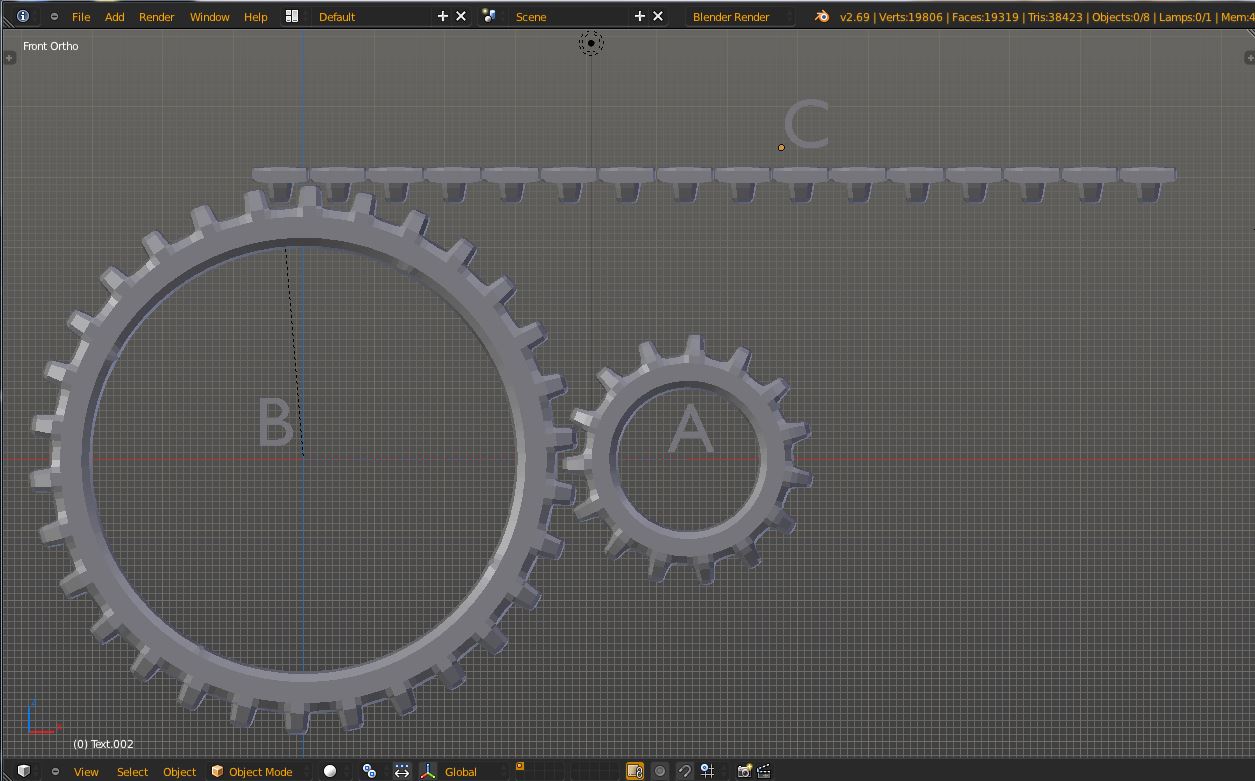
Task: Add a new scene with plus
Action: 640,16
